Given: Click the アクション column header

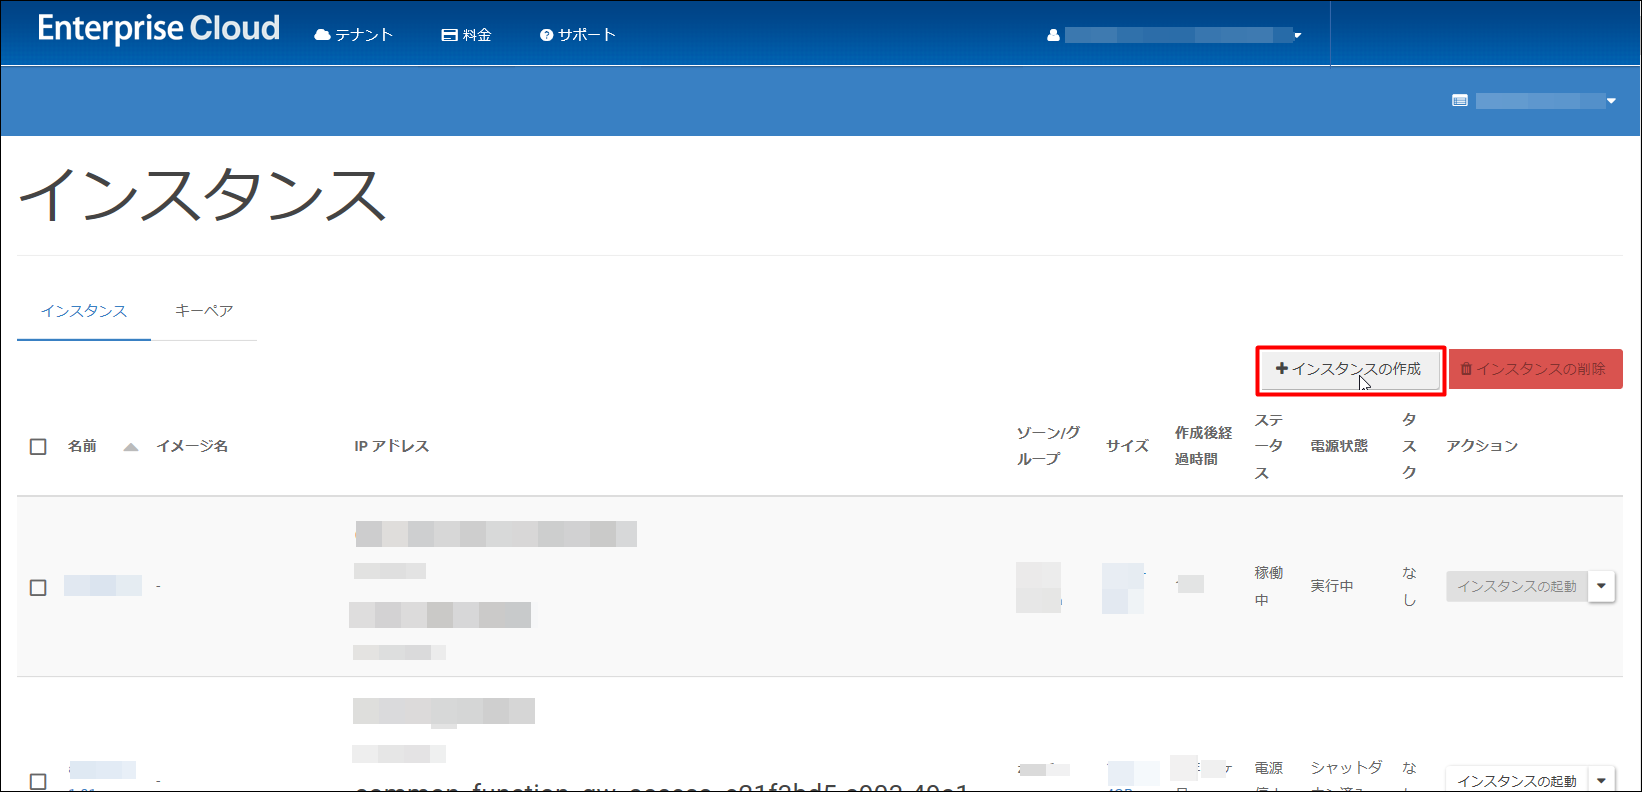Looking at the screenshot, I should tap(1482, 446).
